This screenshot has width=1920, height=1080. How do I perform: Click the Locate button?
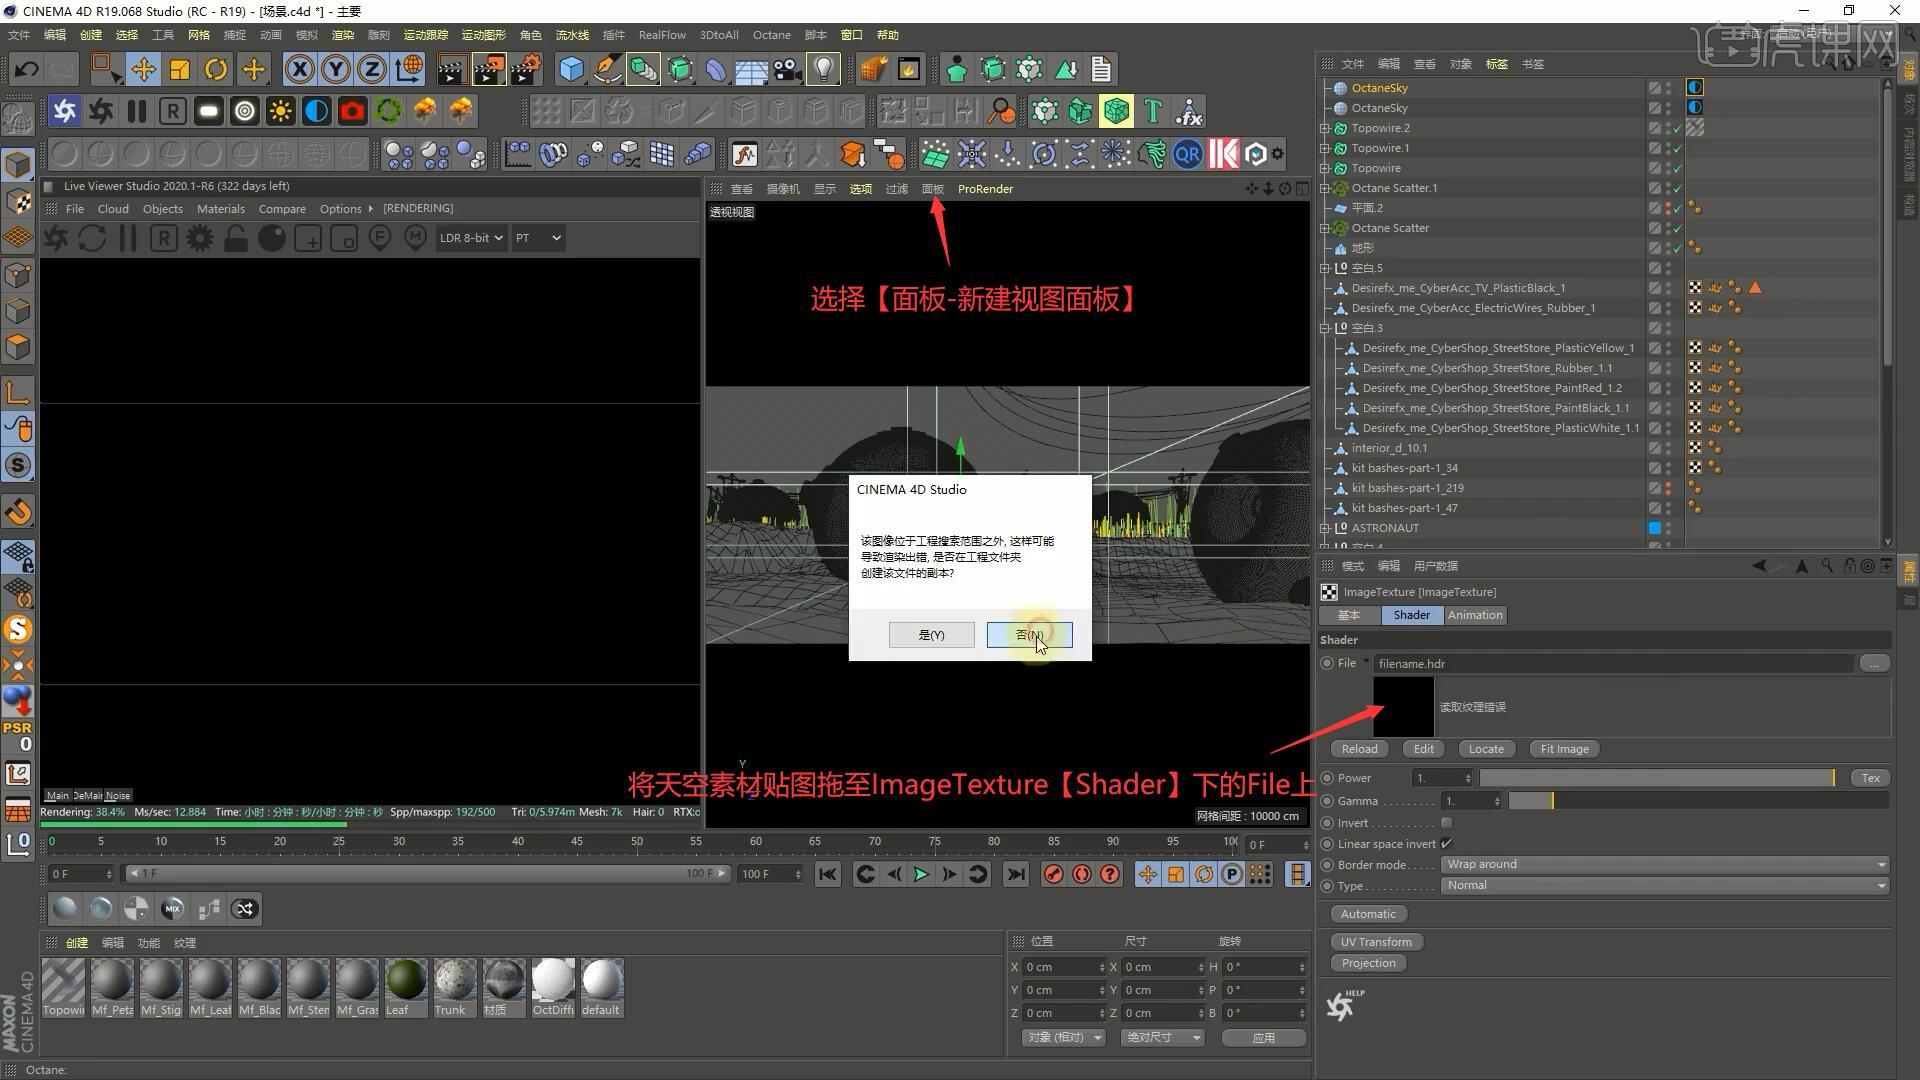coord(1486,749)
